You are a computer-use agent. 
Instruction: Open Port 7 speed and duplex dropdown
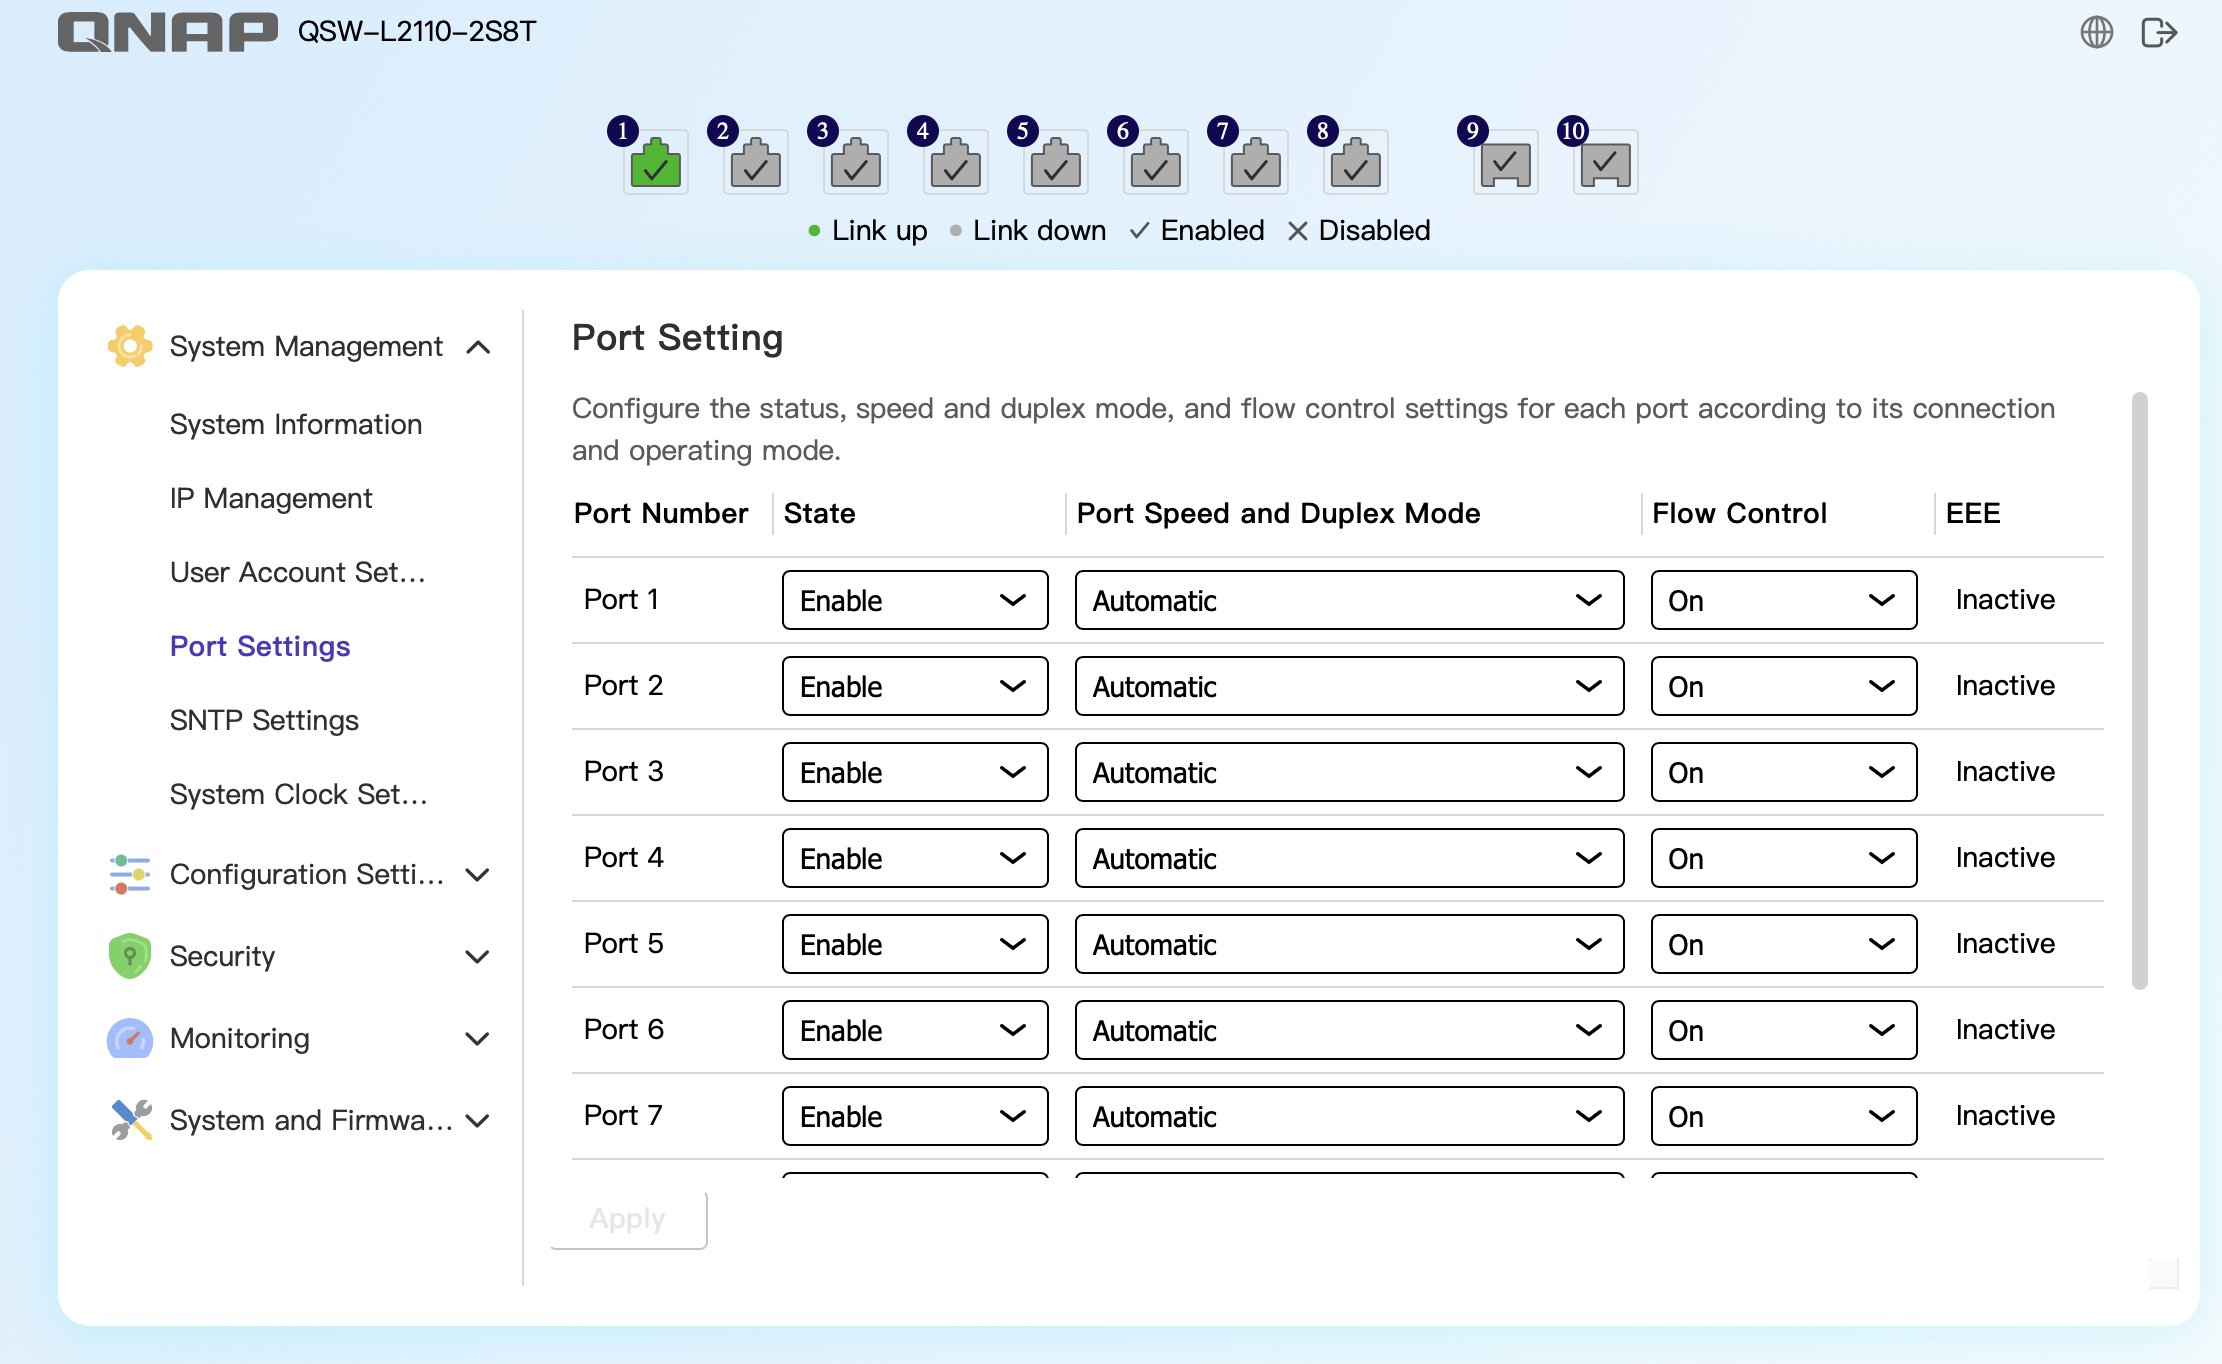pos(1349,1116)
